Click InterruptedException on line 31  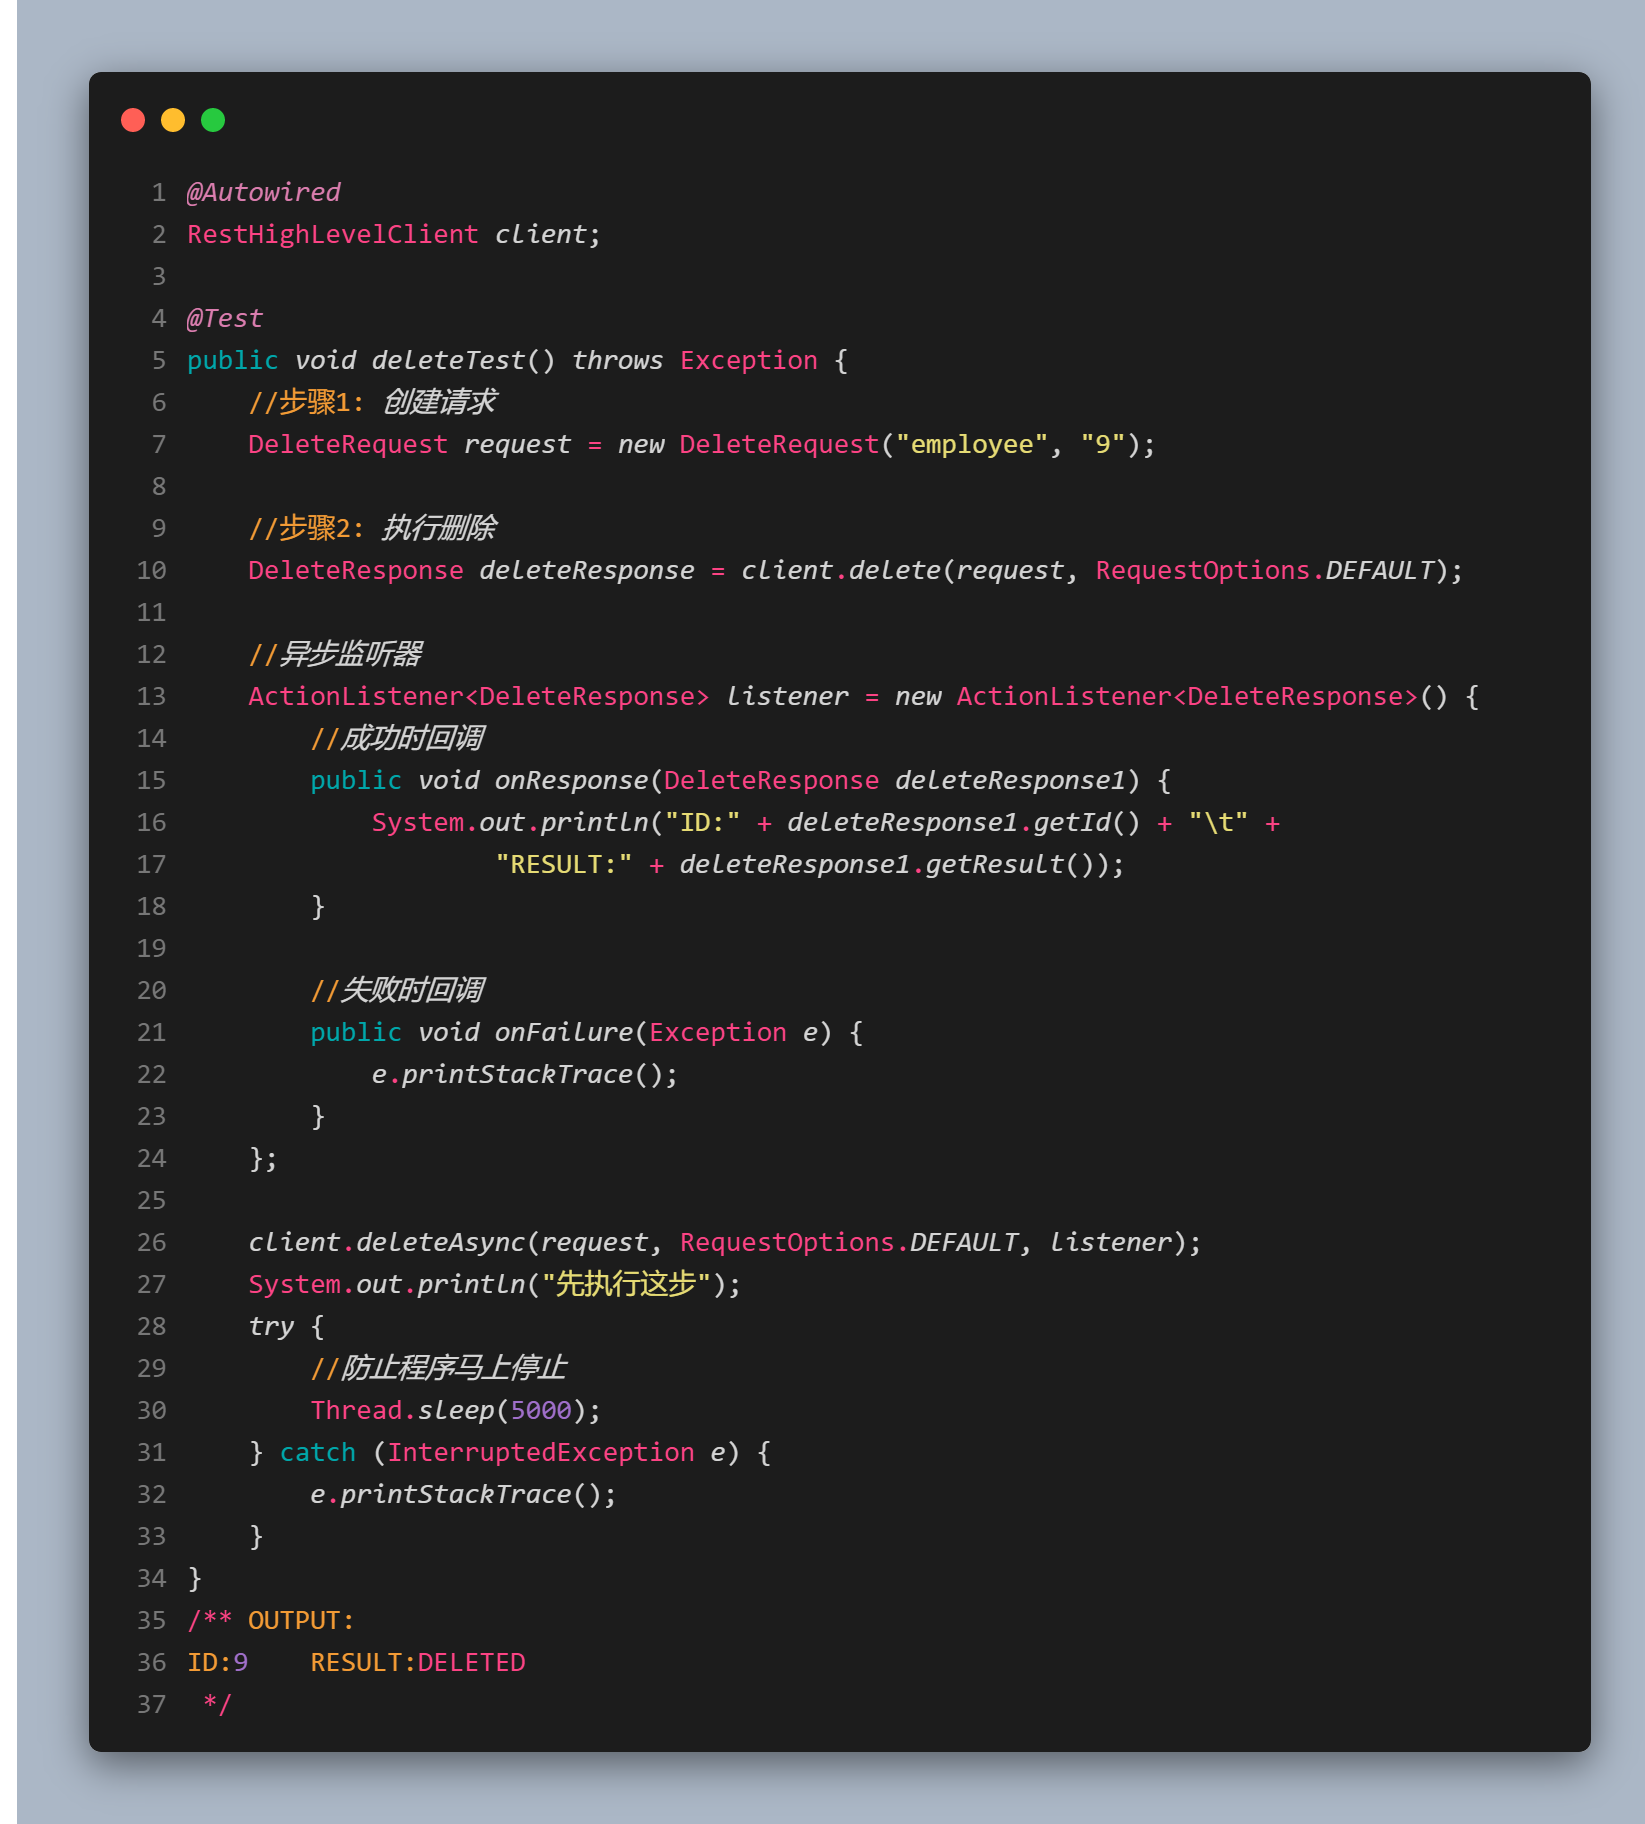point(541,1452)
